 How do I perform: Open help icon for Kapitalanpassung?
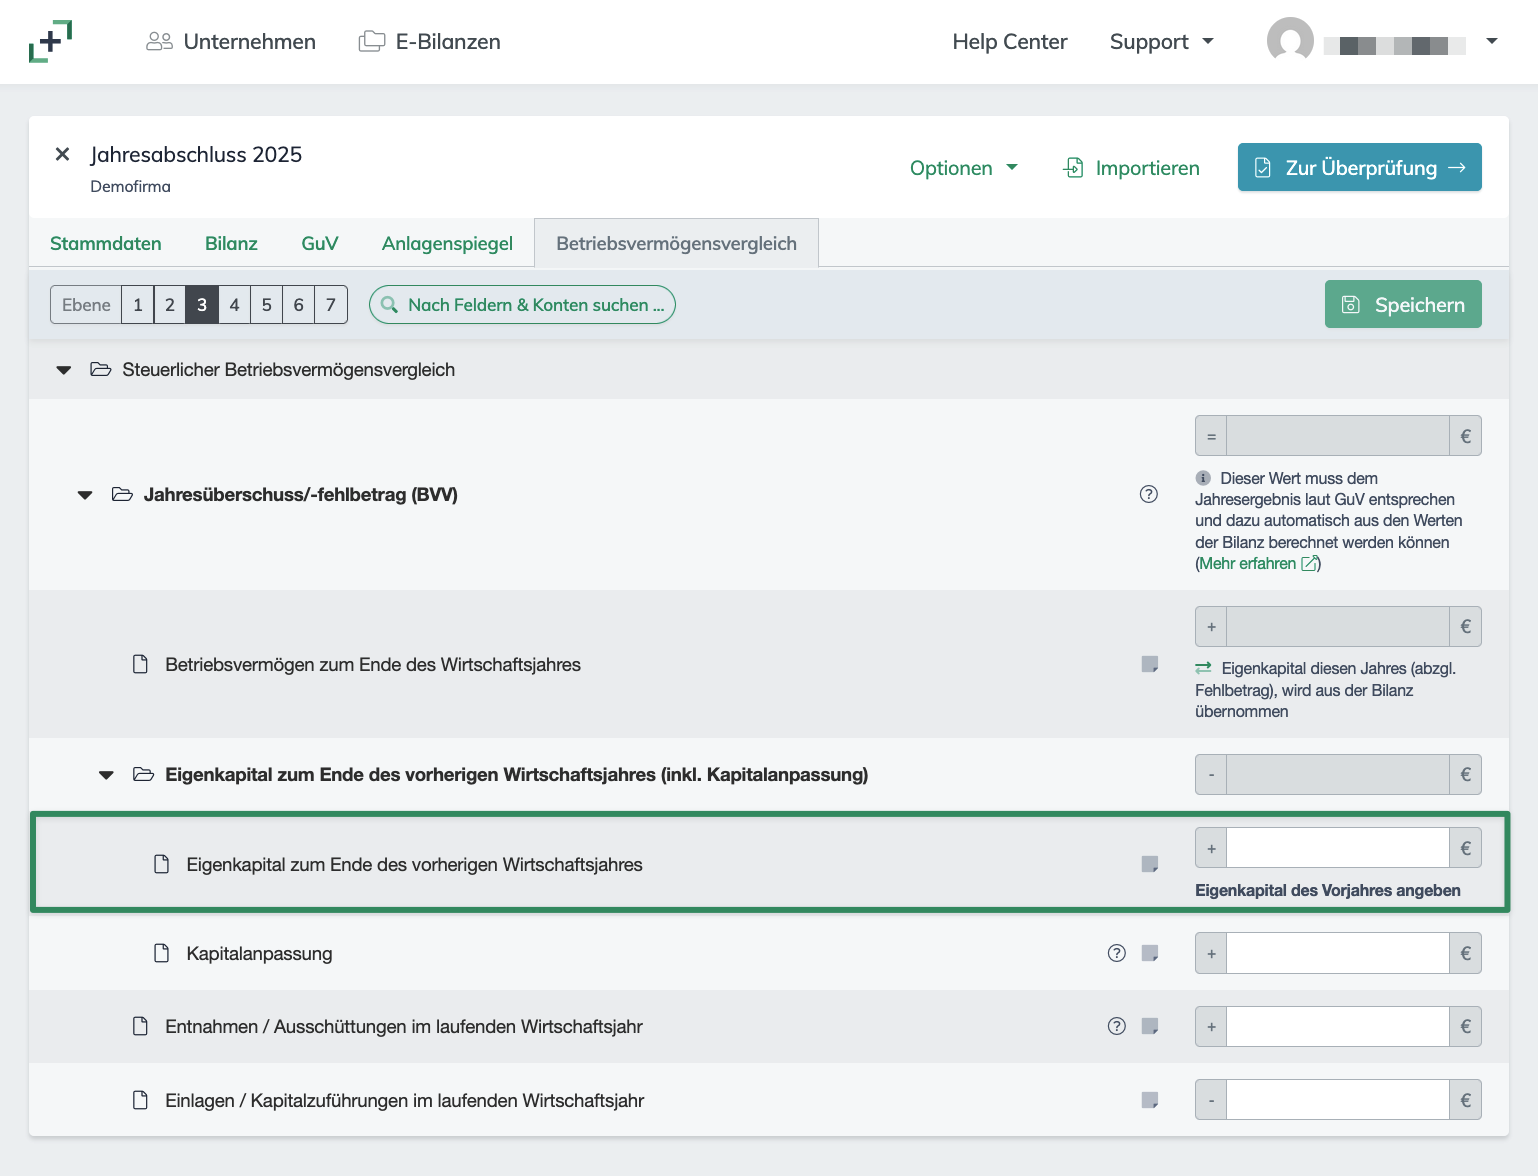(x=1117, y=953)
